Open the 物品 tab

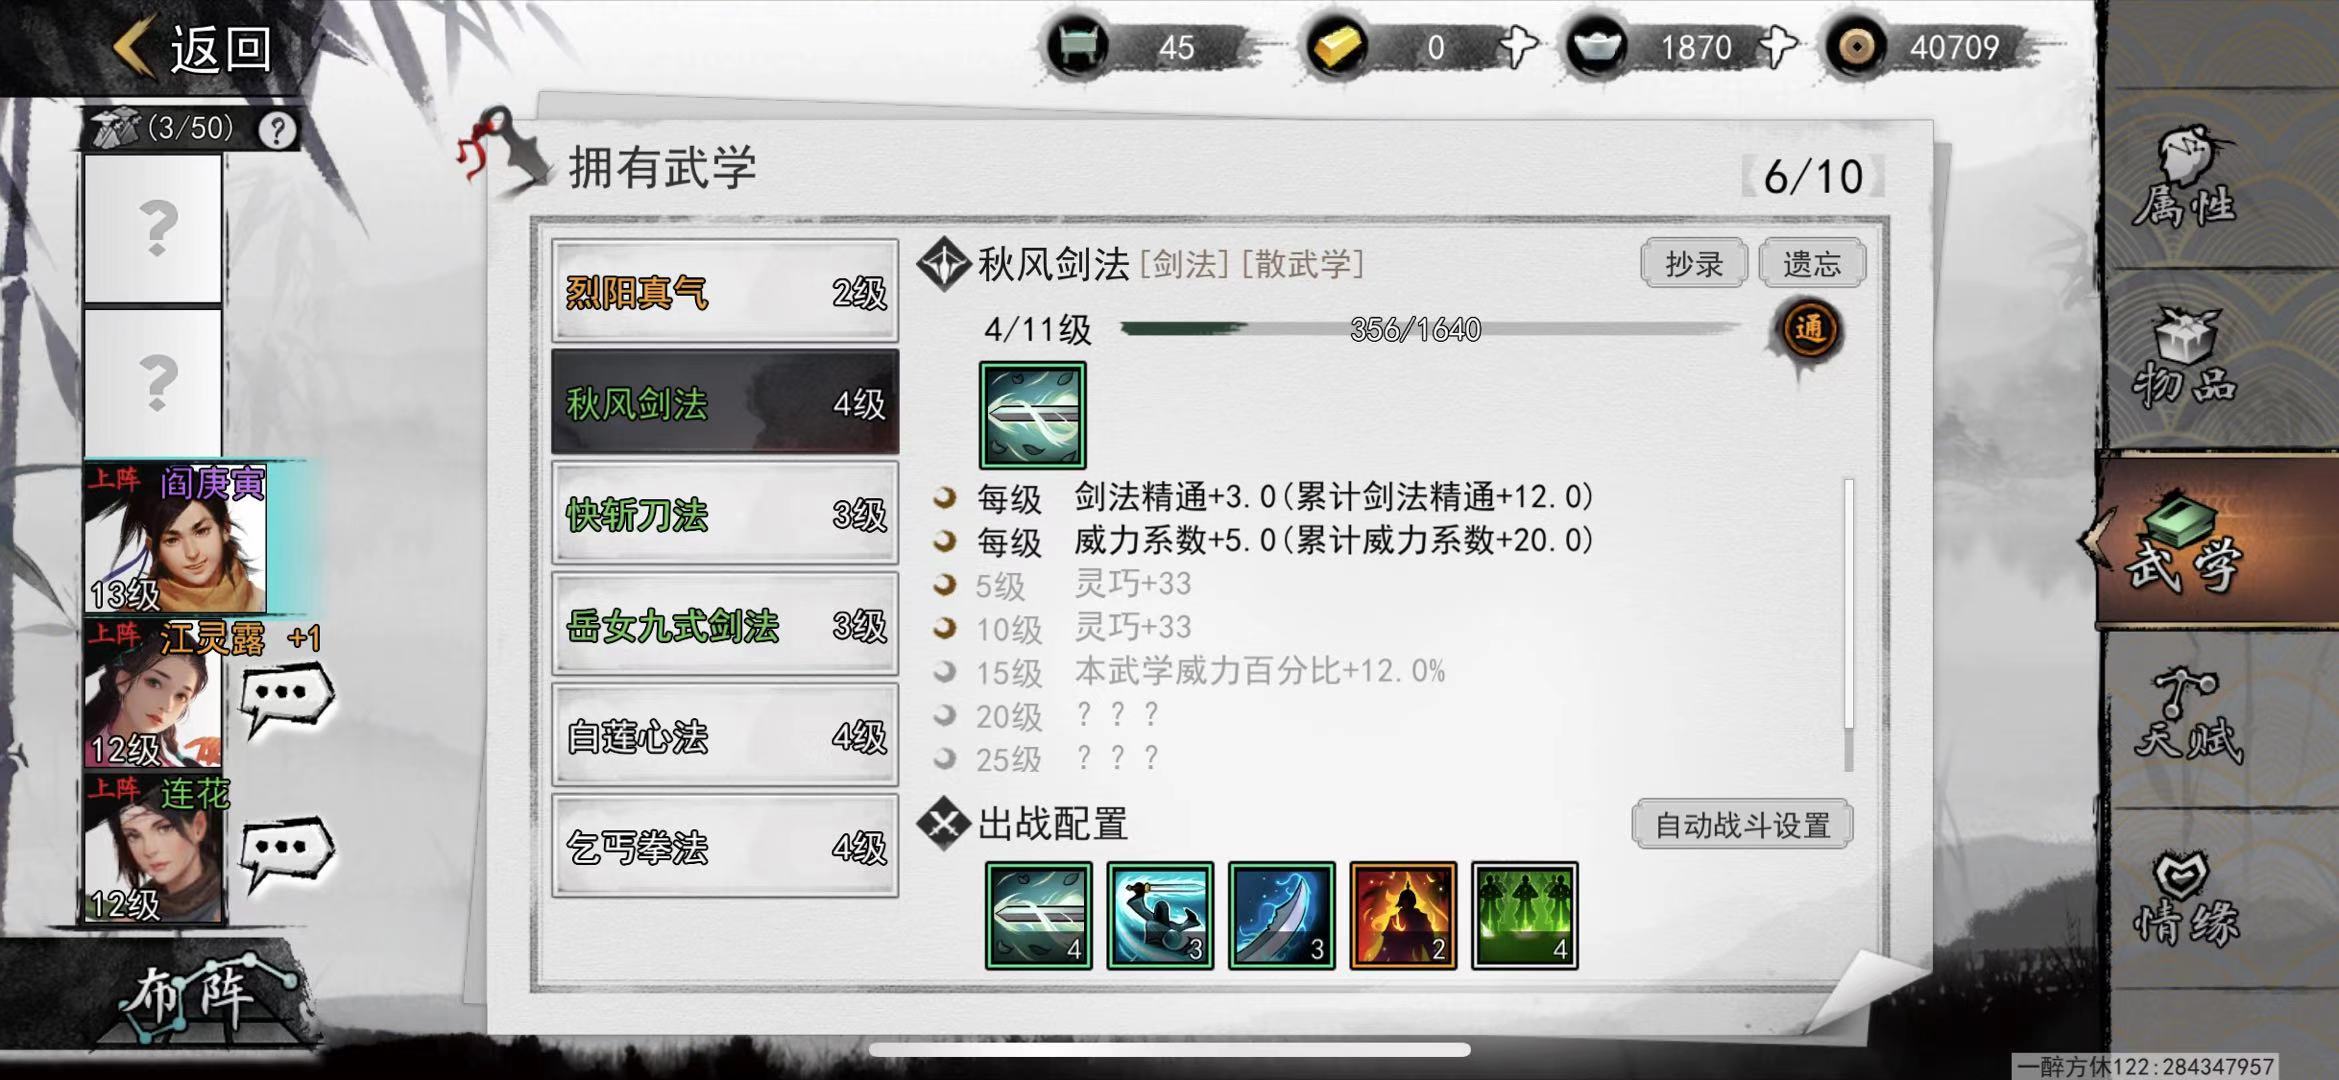[2188, 358]
